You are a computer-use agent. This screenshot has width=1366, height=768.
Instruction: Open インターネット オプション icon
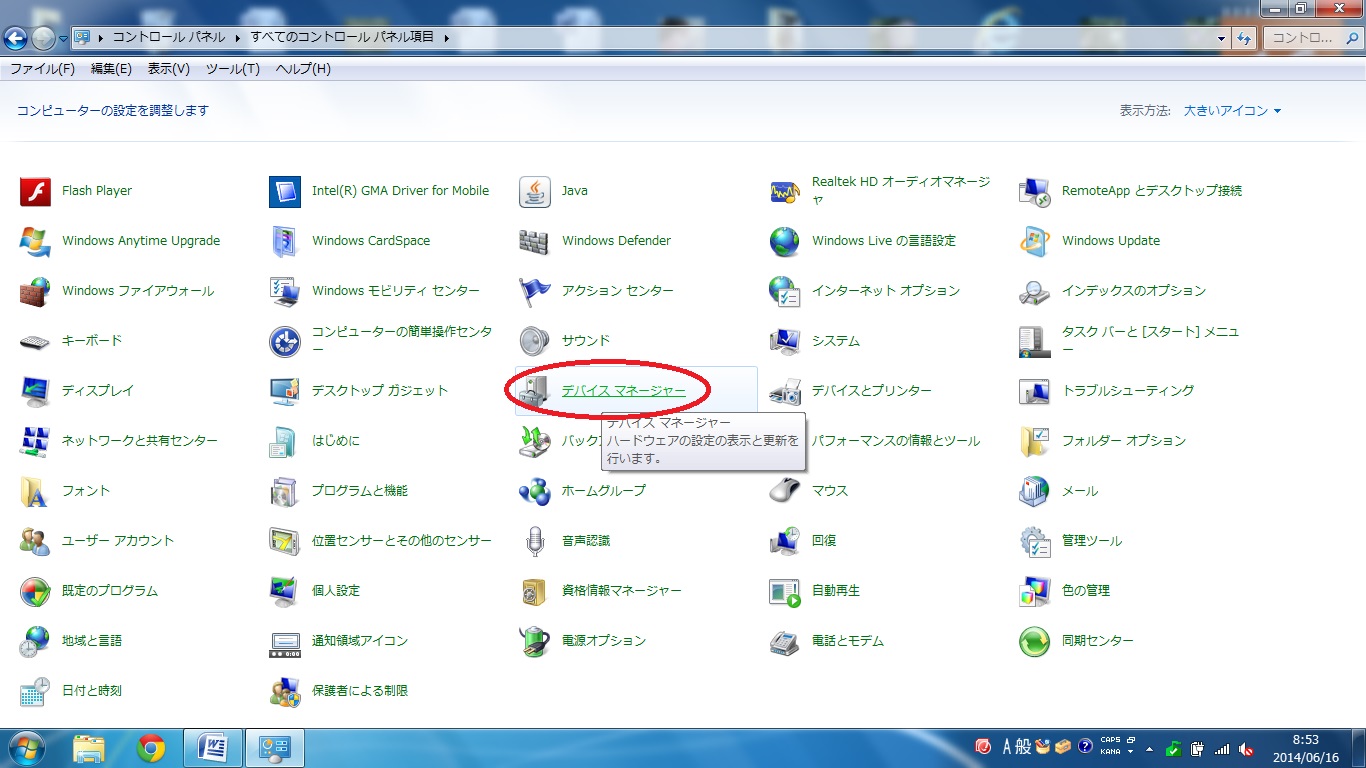[x=785, y=291]
